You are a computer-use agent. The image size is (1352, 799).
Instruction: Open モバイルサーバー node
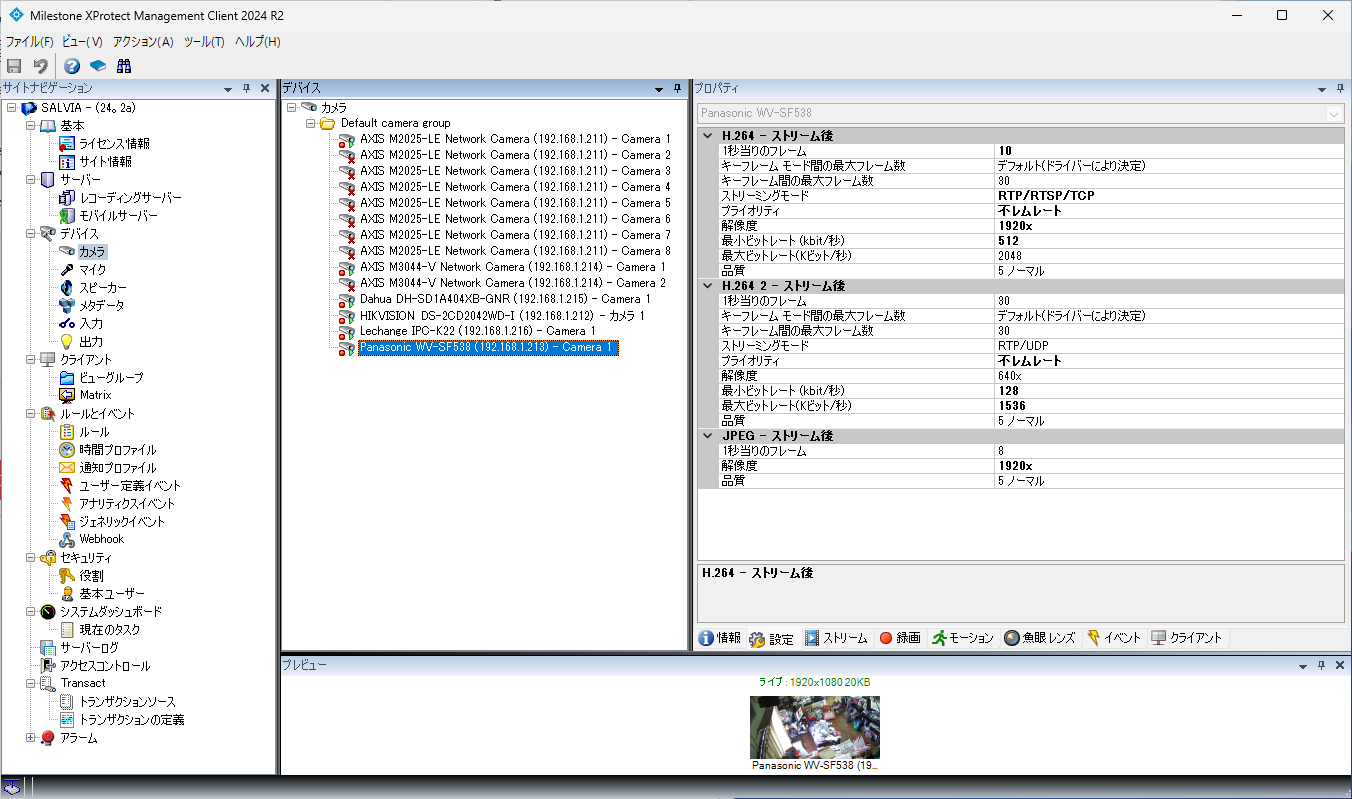tap(118, 216)
